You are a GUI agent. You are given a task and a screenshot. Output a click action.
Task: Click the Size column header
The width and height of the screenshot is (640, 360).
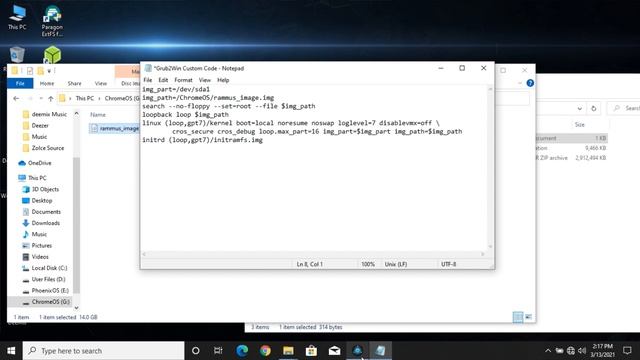click(x=580, y=124)
